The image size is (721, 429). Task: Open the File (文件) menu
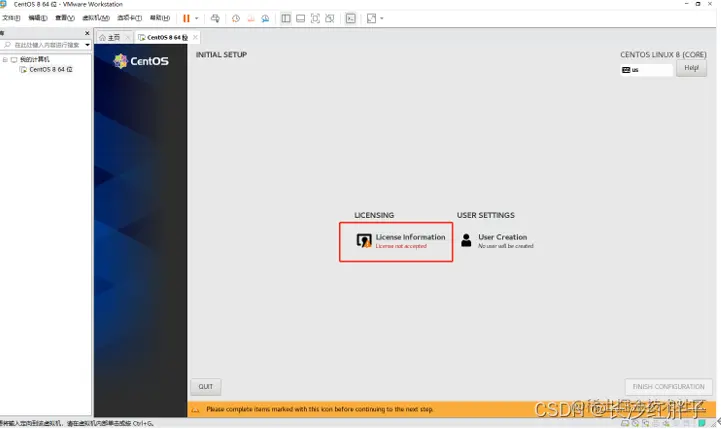click(x=11, y=18)
